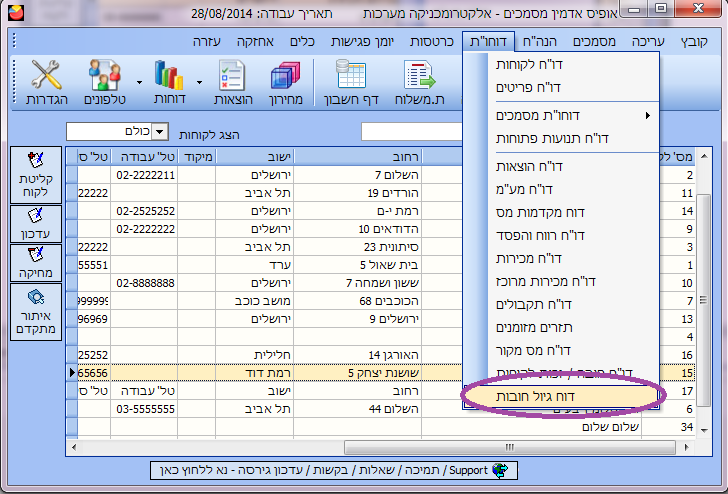Image resolution: width=728 pixels, height=494 pixels.
Task: Click the vertical scrollbar thumb of the table
Action: [704, 300]
